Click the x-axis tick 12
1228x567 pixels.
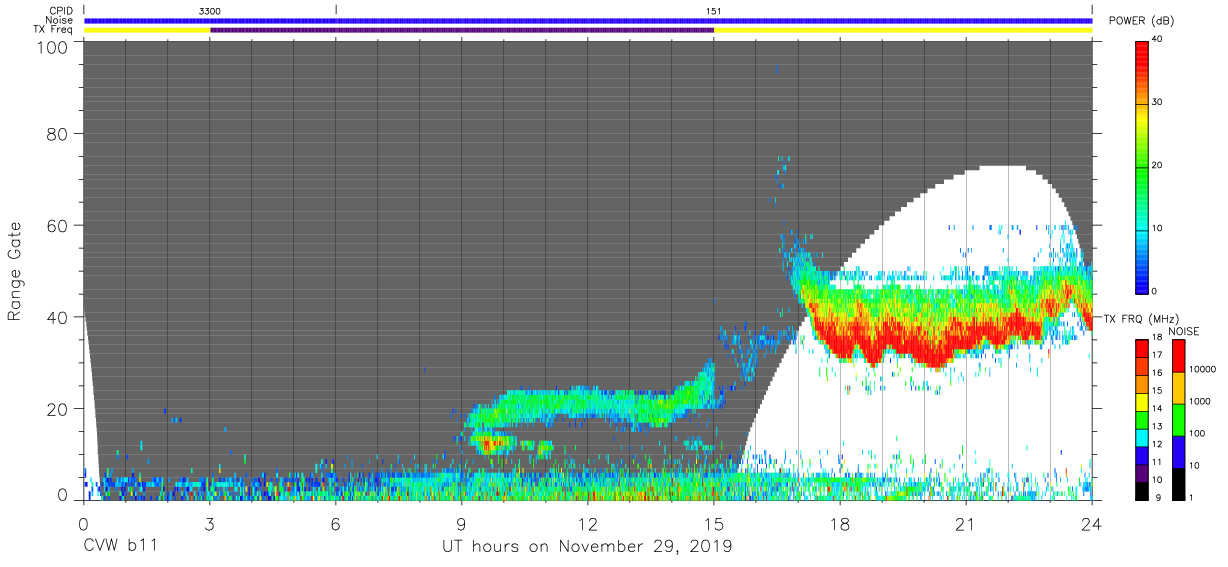[x=588, y=523]
